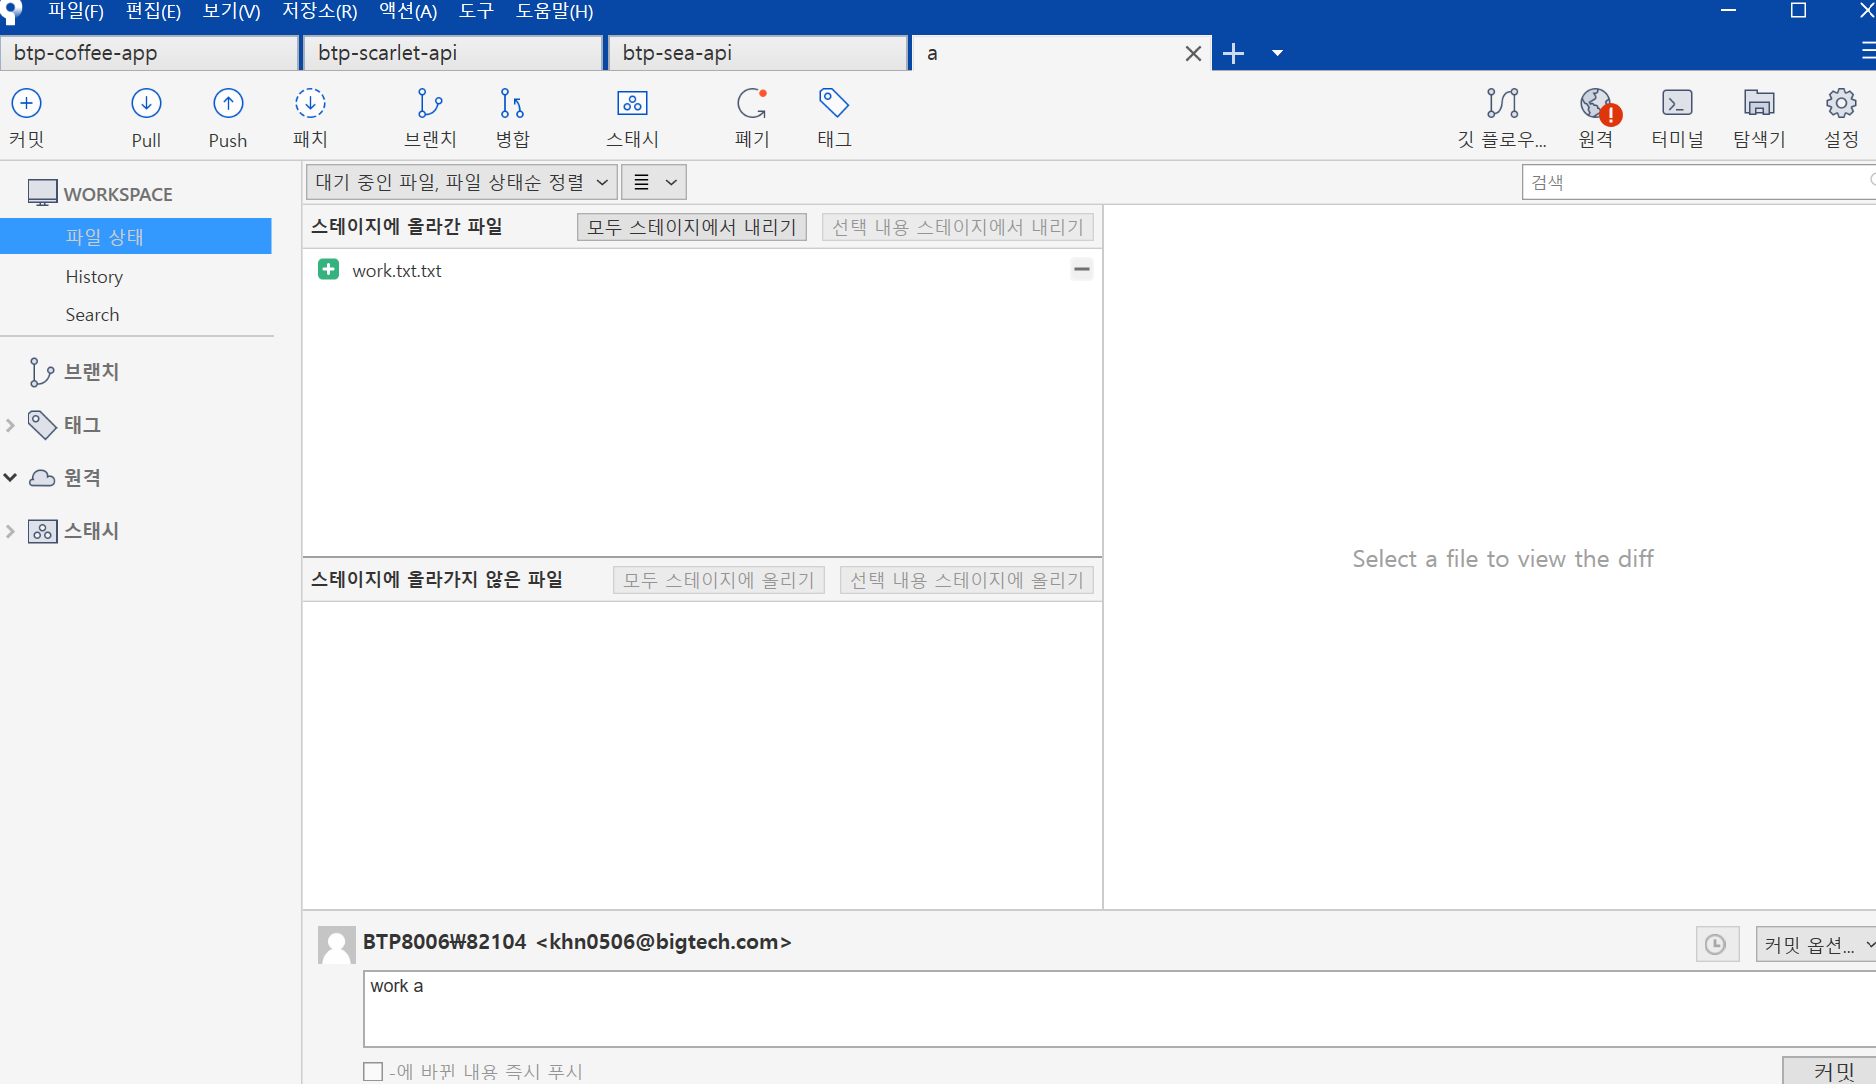Image resolution: width=1876 pixels, height=1084 pixels.
Task: Open the Edit (편집) menu
Action: pyautogui.click(x=153, y=11)
